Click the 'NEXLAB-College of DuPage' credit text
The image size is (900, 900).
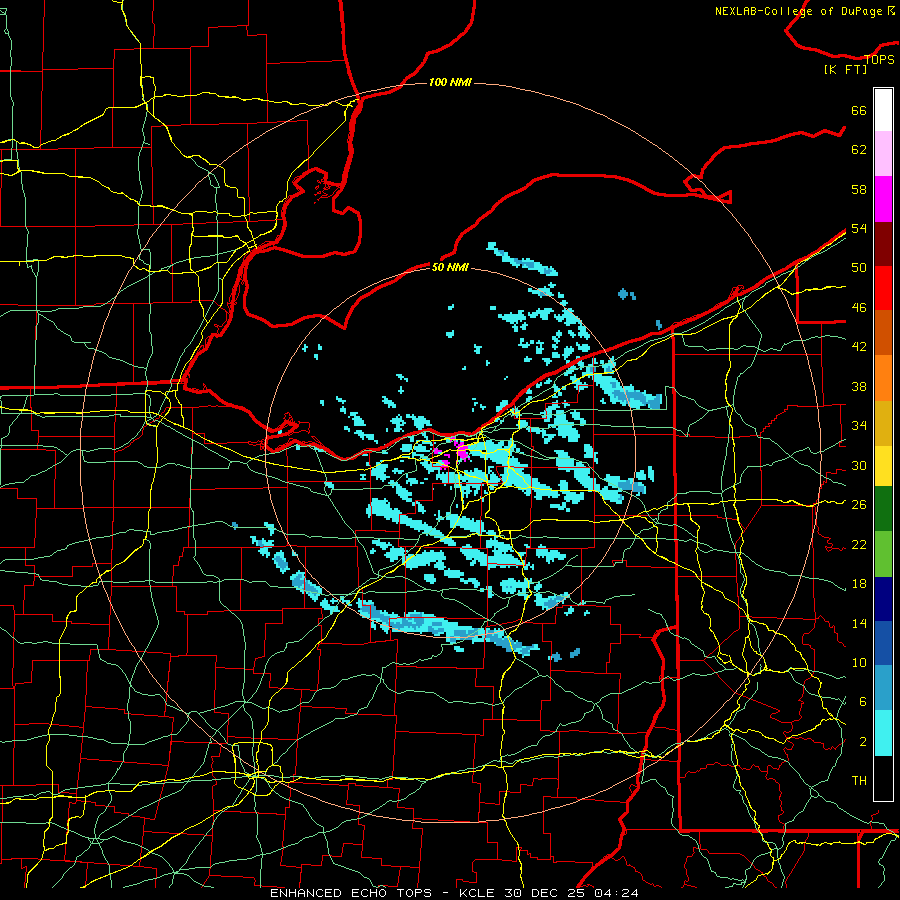point(800,11)
